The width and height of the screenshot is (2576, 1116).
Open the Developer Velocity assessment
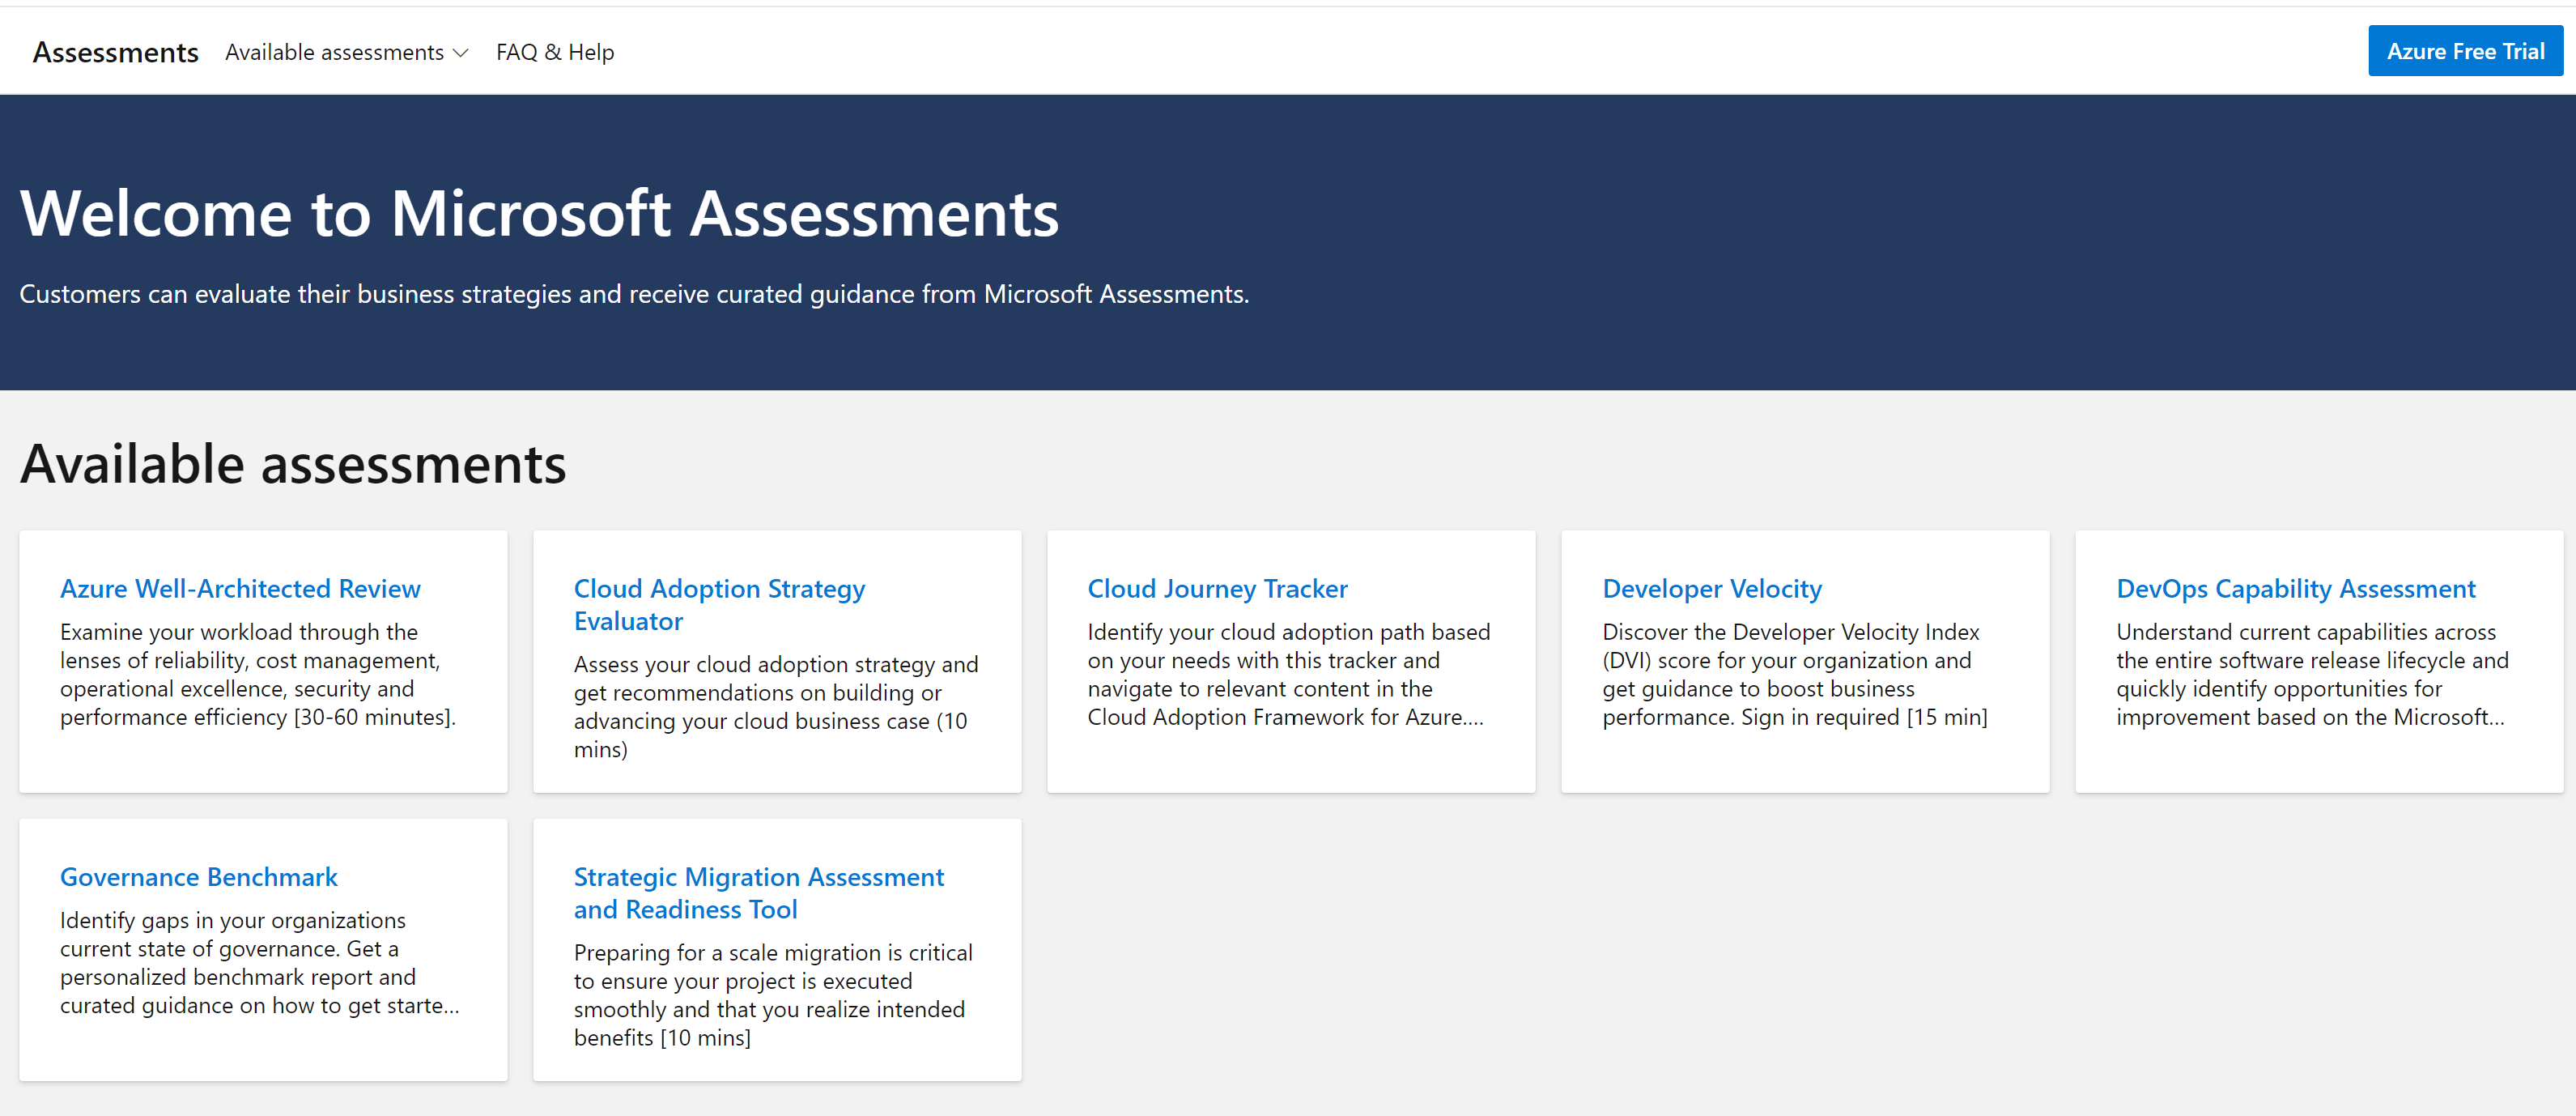pos(1712,588)
